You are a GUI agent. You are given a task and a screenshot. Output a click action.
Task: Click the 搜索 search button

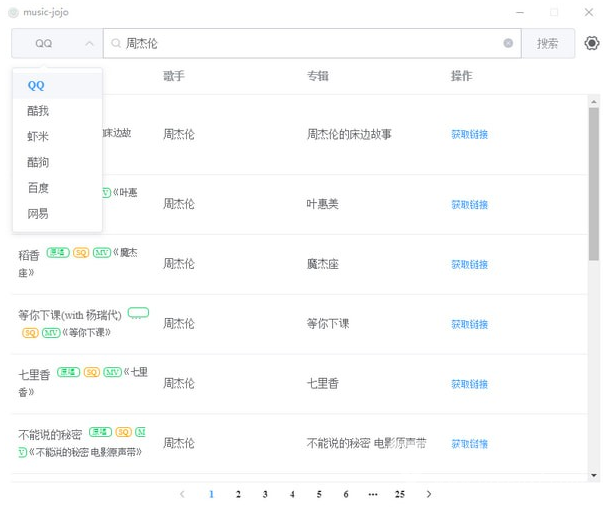pyautogui.click(x=548, y=43)
